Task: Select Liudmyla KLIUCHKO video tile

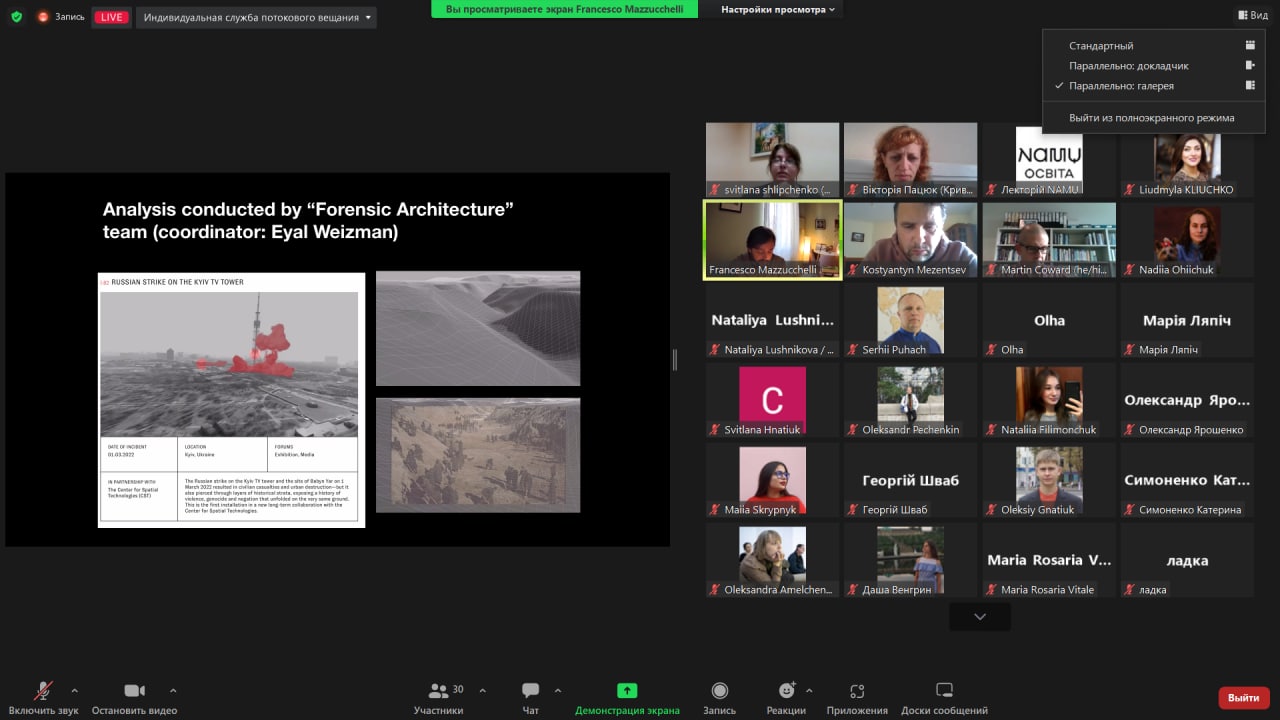Action: click(1187, 160)
